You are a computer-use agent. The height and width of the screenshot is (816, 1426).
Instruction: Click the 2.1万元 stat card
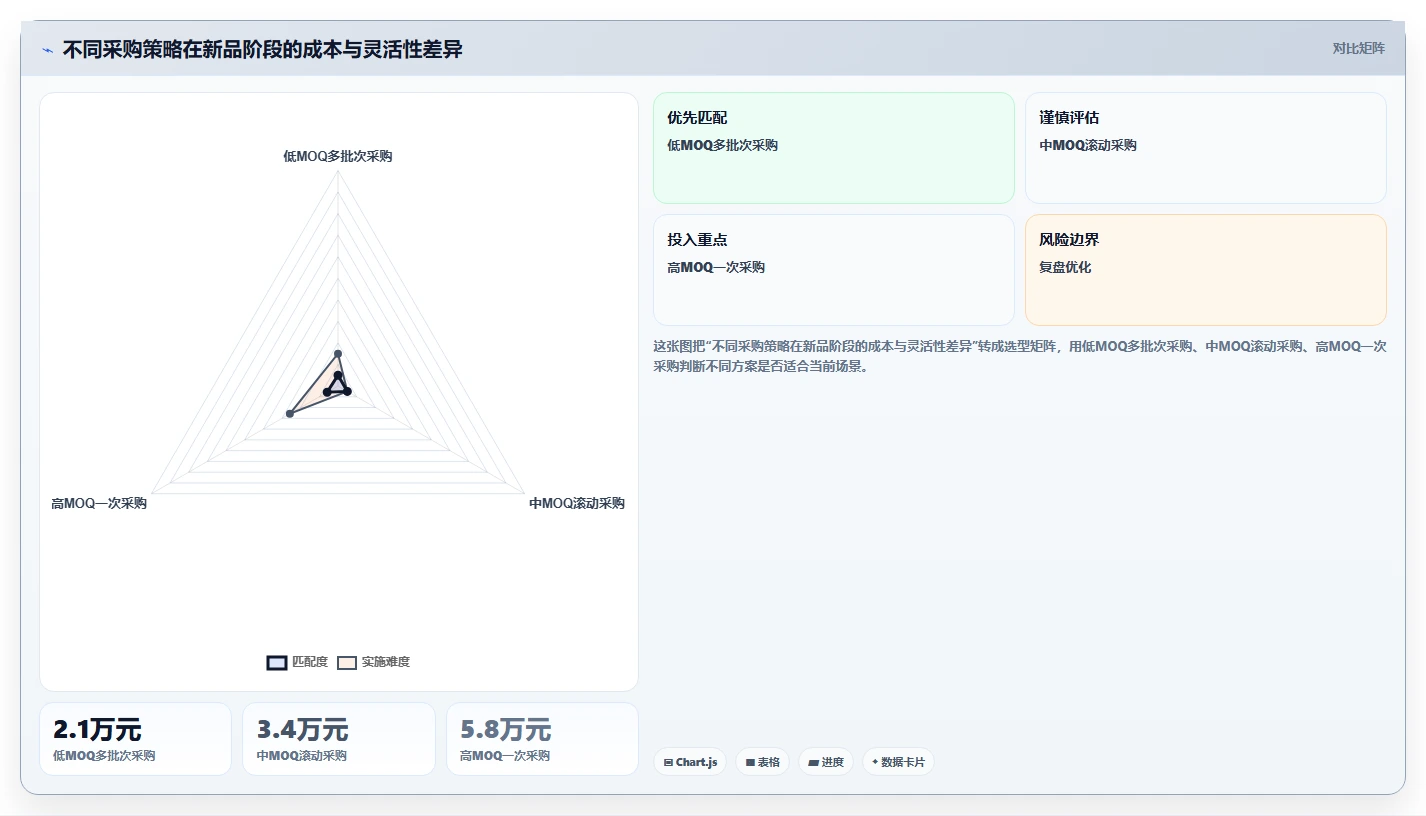tap(135, 739)
